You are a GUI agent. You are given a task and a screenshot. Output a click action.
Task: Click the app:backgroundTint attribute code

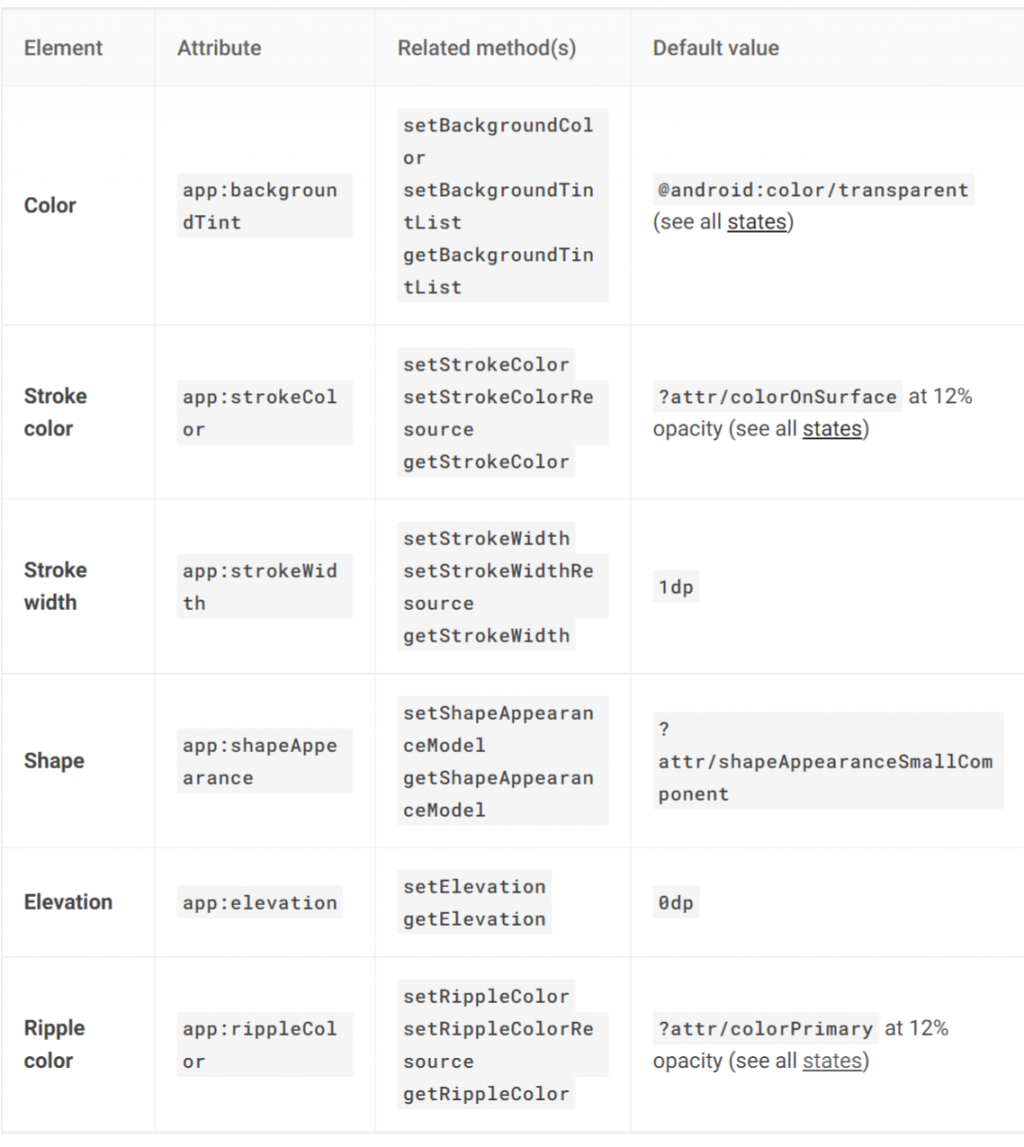pos(260,206)
